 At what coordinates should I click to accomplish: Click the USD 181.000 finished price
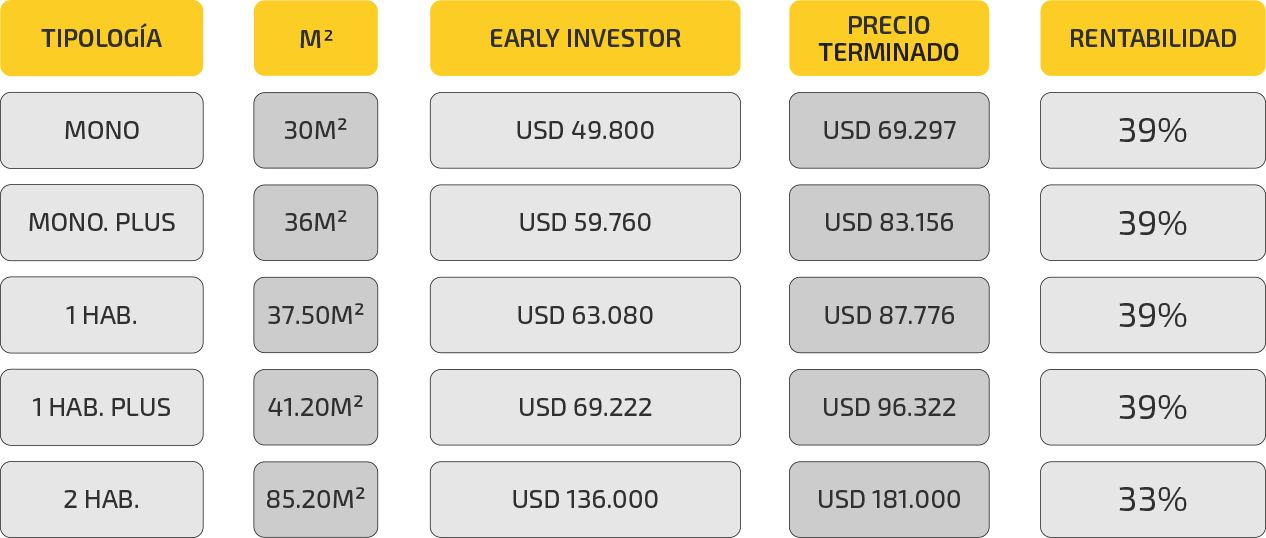pos(888,499)
